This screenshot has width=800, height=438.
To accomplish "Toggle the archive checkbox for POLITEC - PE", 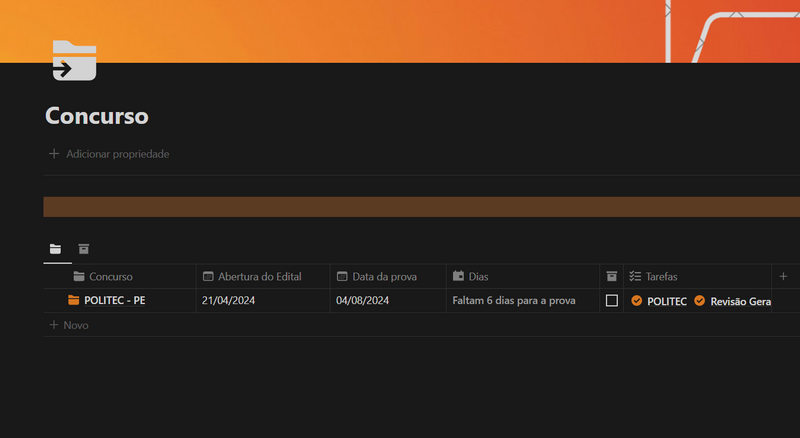I will point(611,300).
